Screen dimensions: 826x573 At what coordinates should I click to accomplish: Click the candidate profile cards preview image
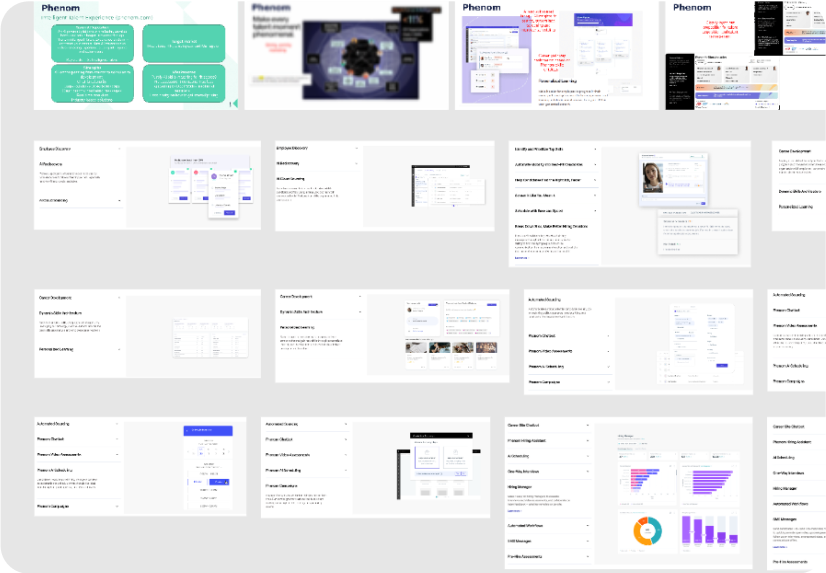pos(211,186)
